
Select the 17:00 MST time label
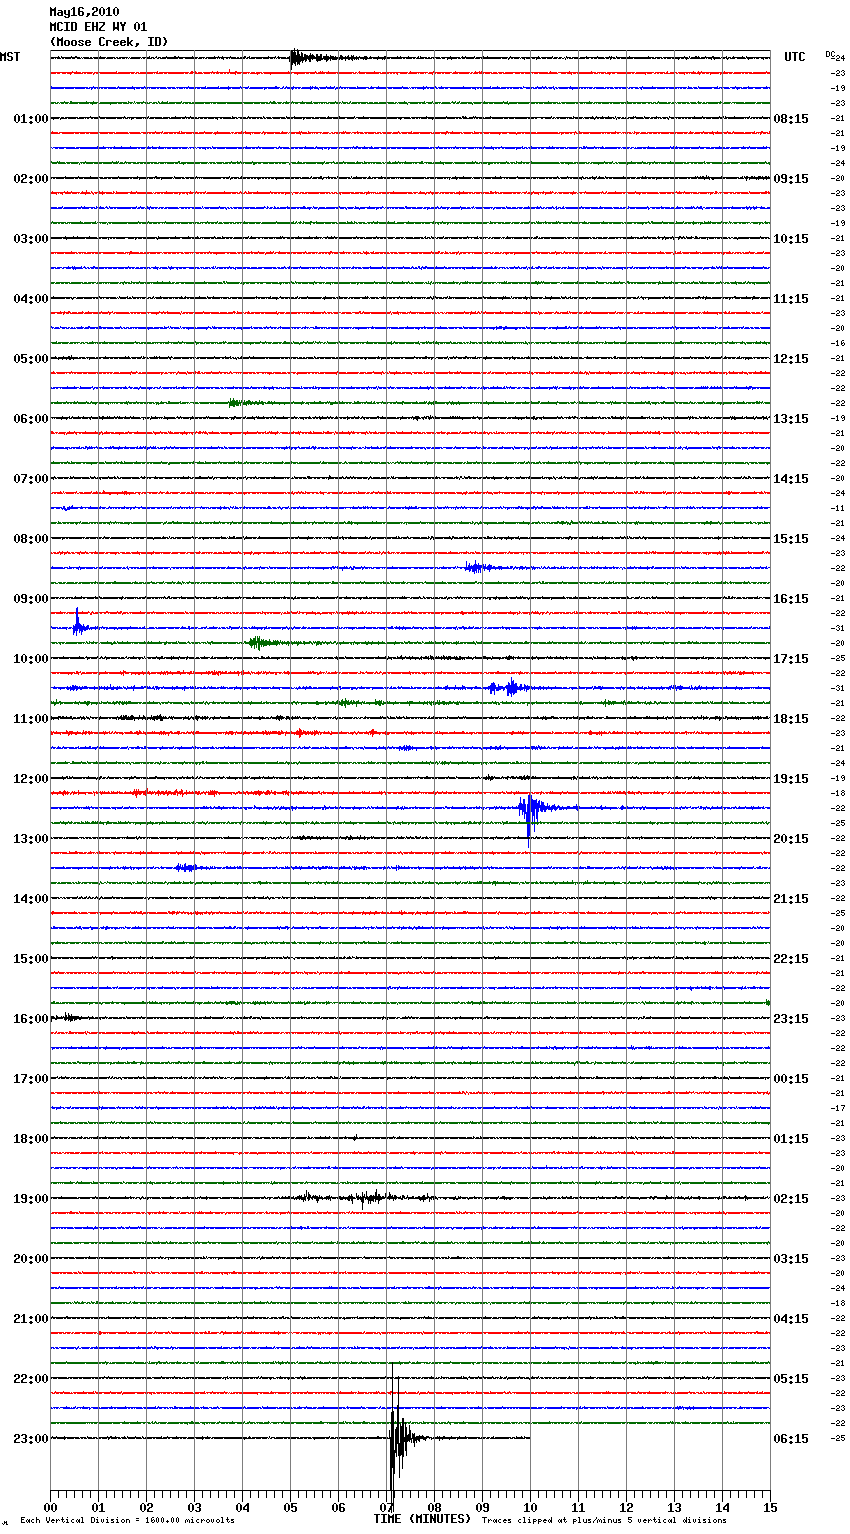pyautogui.click(x=30, y=1079)
